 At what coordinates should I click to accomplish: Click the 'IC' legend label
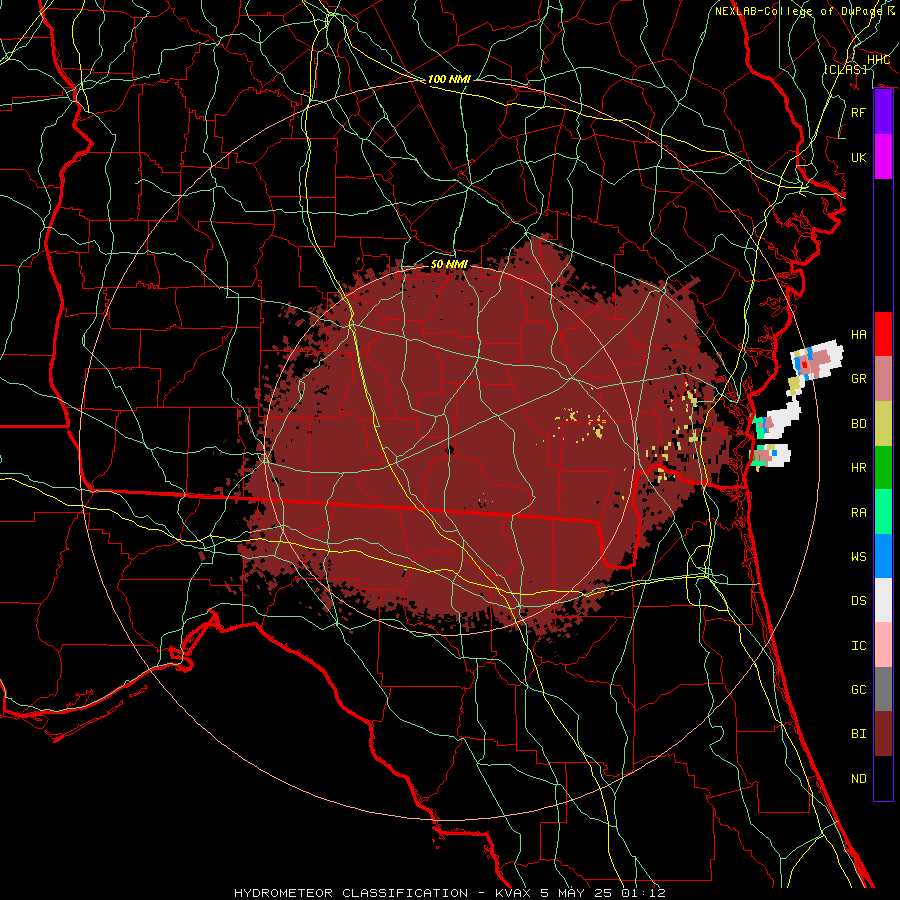[x=858, y=646]
